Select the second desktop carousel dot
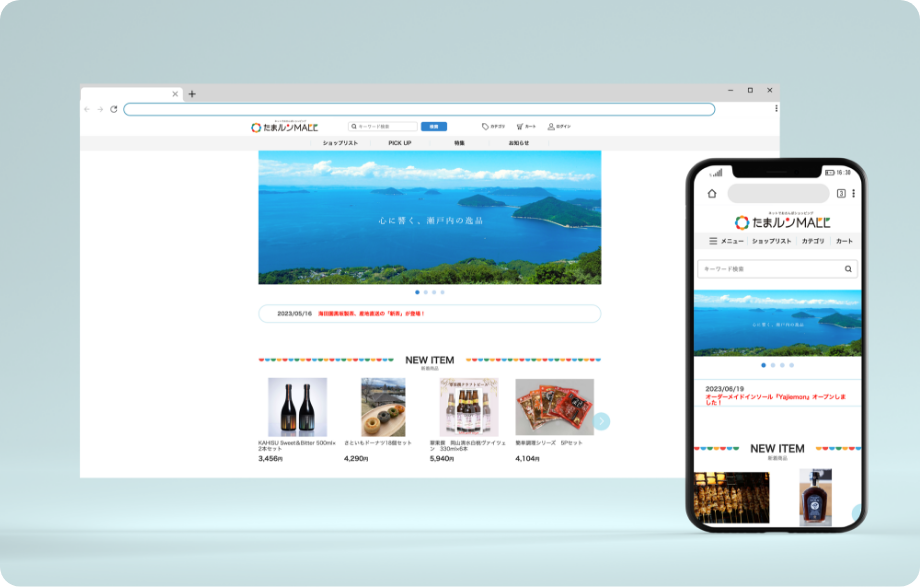The image size is (920, 587). pyautogui.click(x=426, y=292)
